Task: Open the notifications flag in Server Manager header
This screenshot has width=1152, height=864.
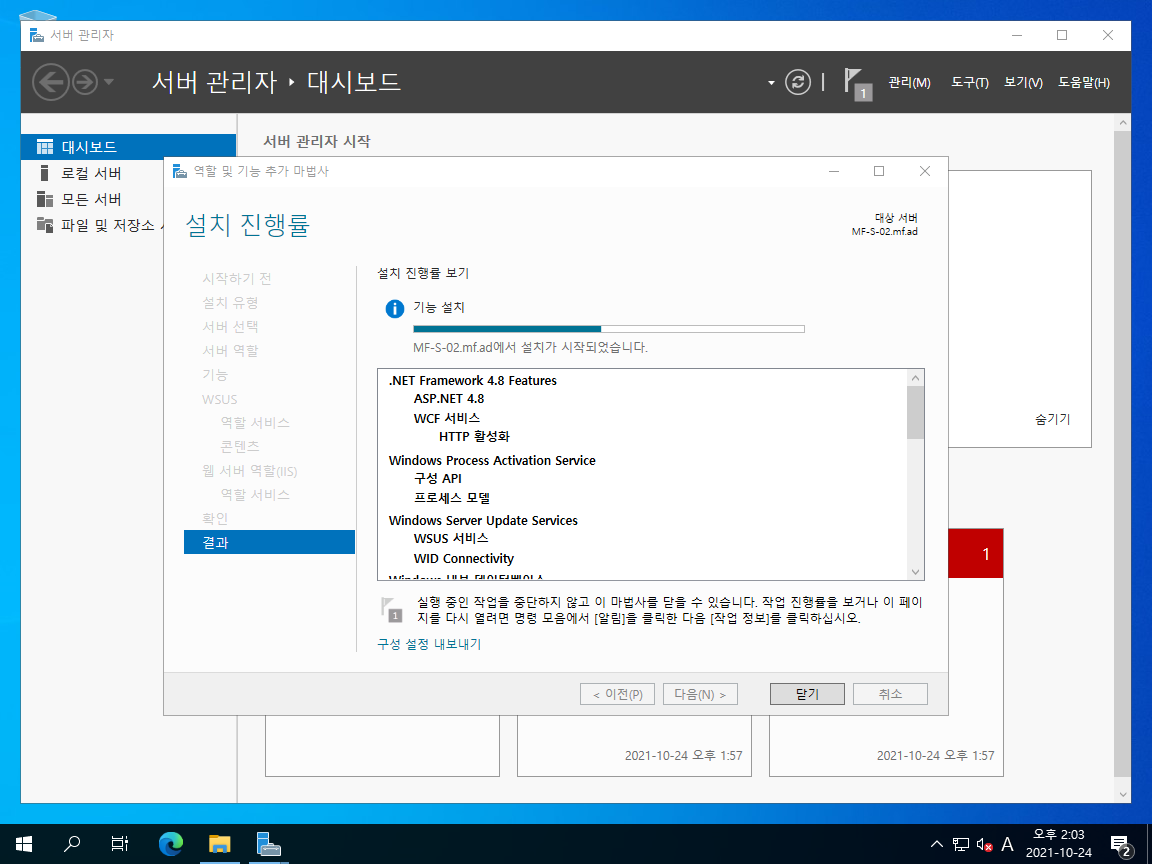Action: 857,83
